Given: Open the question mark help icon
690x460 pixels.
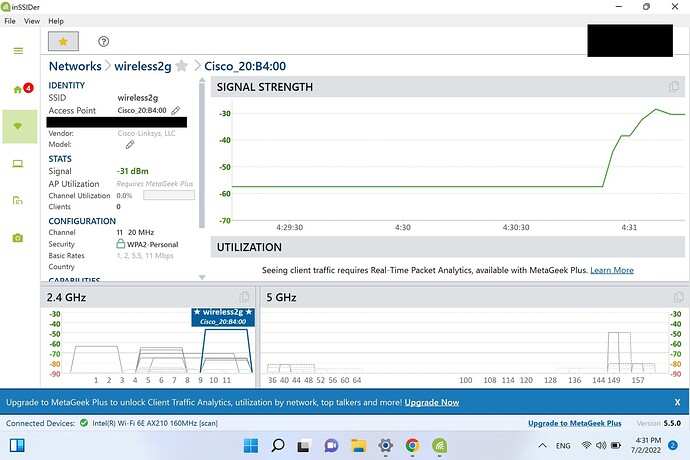Looking at the screenshot, I should 103,41.
